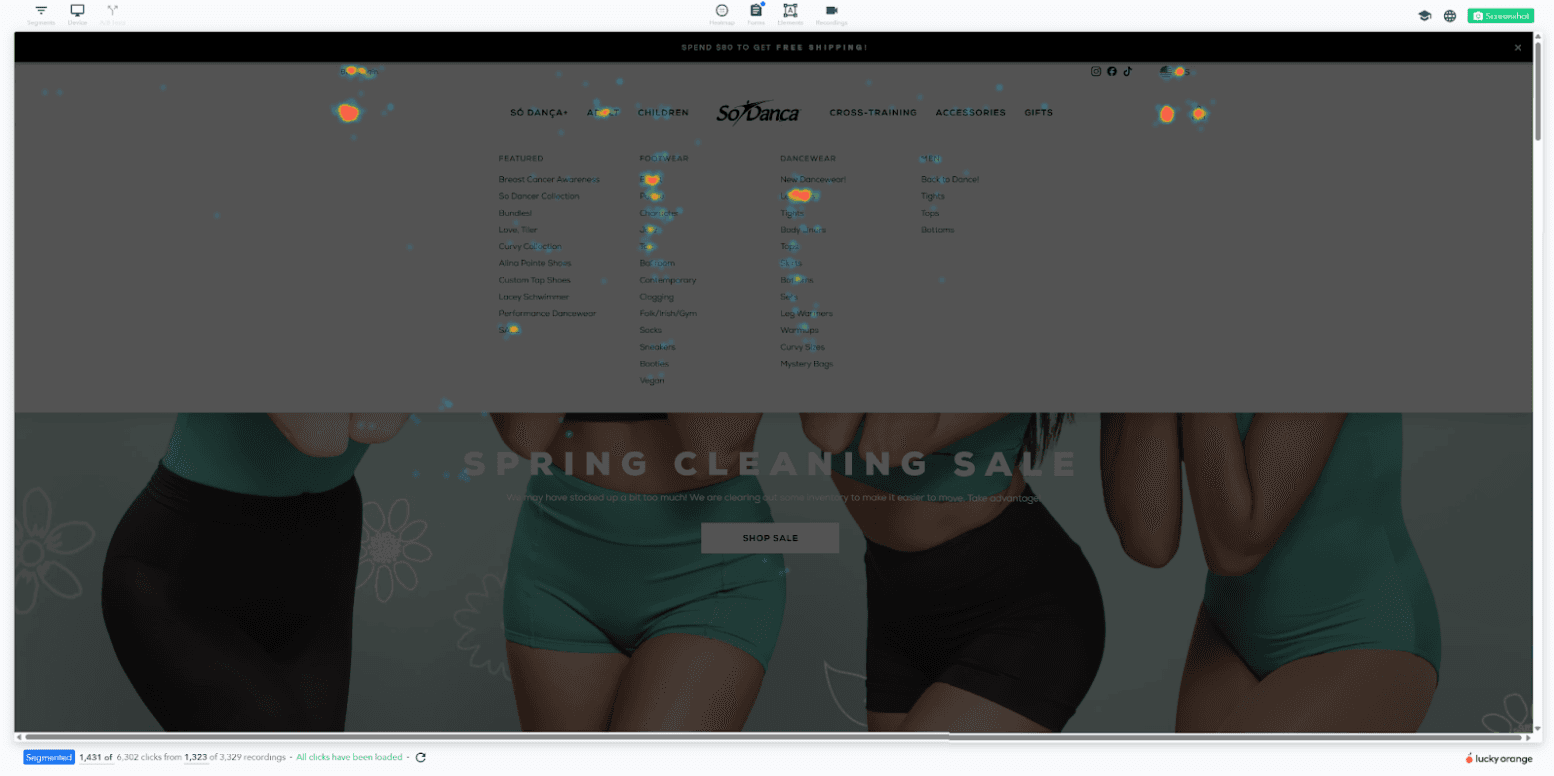1554x776 pixels.
Task: Open the Instagram icon in the site header
Action: (1094, 71)
